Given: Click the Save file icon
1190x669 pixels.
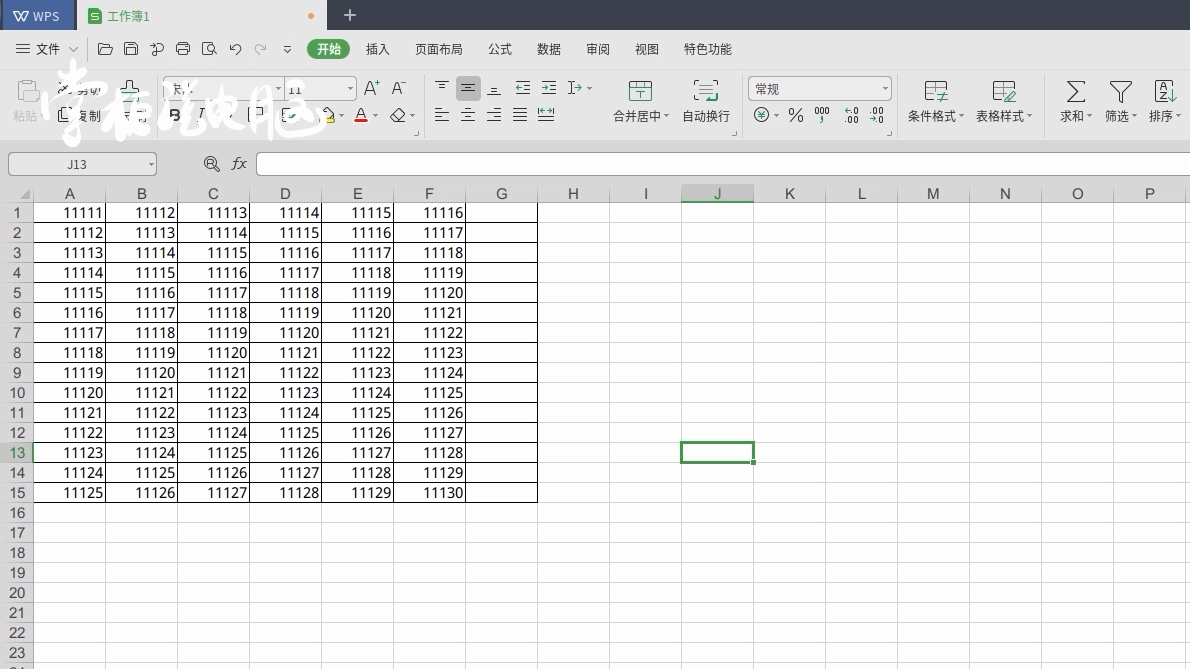Looking at the screenshot, I should coord(131,49).
